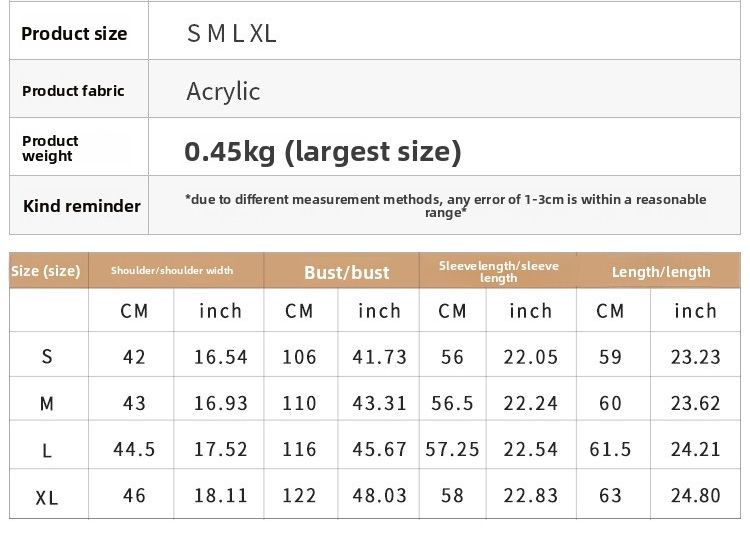Select the Acrylic fabric value
This screenshot has height=543, width=750.
(223, 92)
